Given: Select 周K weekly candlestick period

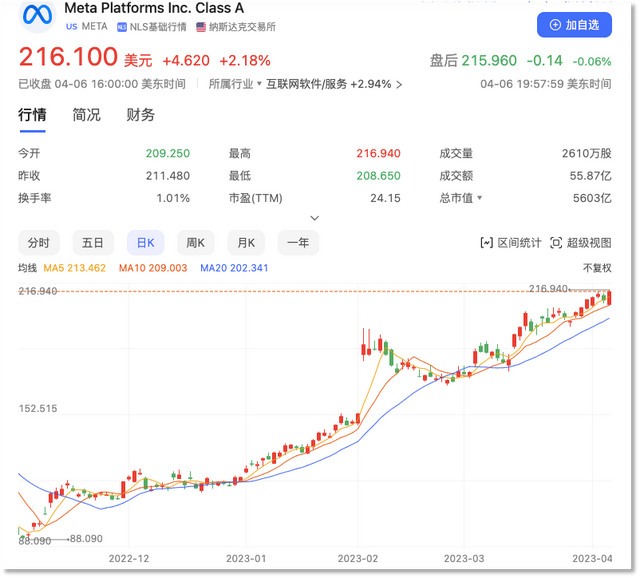Looking at the screenshot, I should pos(195,242).
